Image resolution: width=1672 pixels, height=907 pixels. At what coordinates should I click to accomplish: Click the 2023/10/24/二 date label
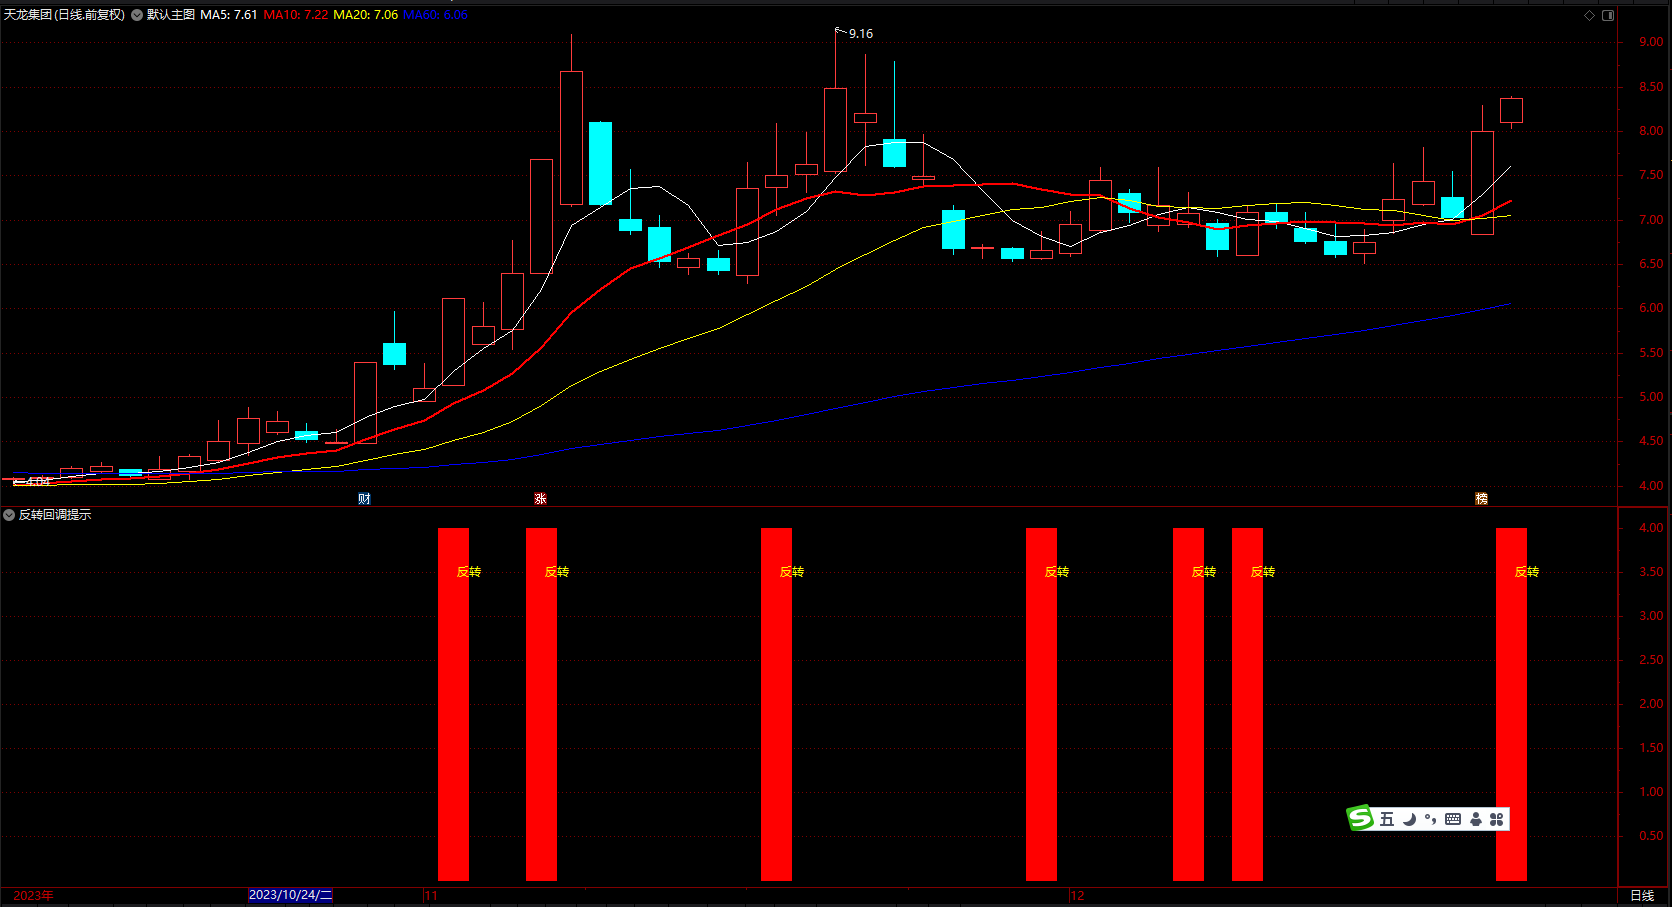[x=290, y=895]
